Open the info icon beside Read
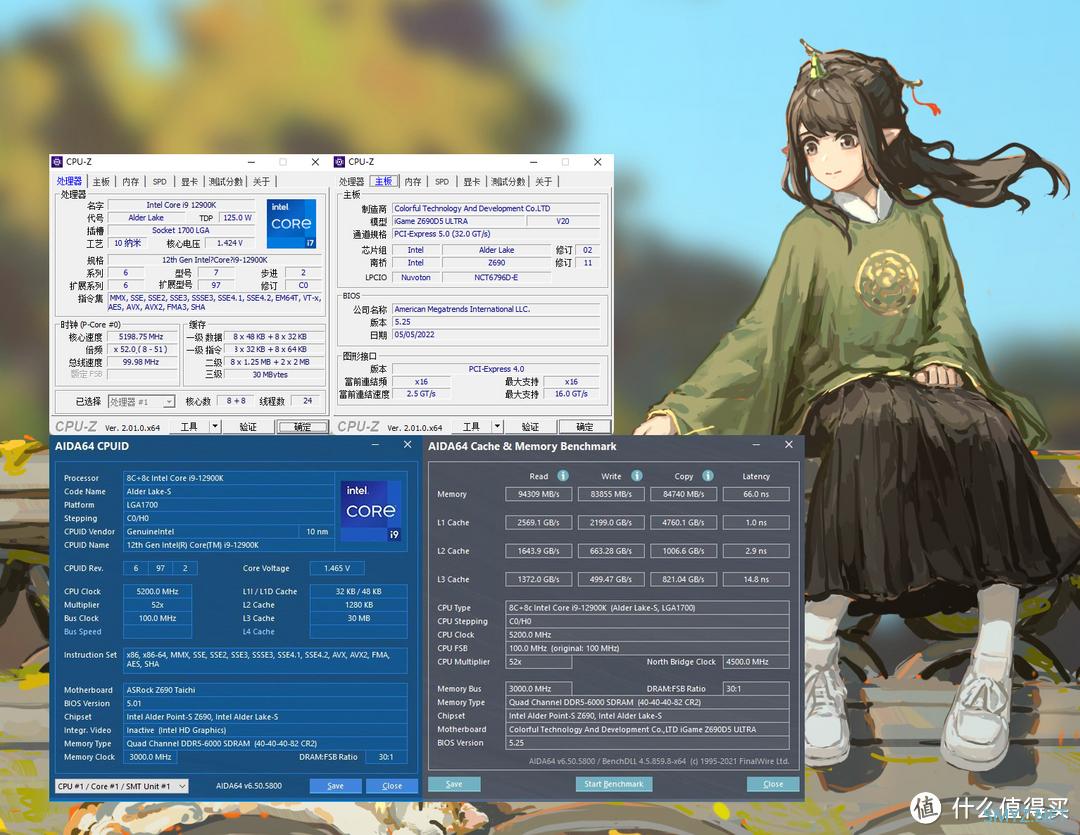 pyautogui.click(x=563, y=476)
